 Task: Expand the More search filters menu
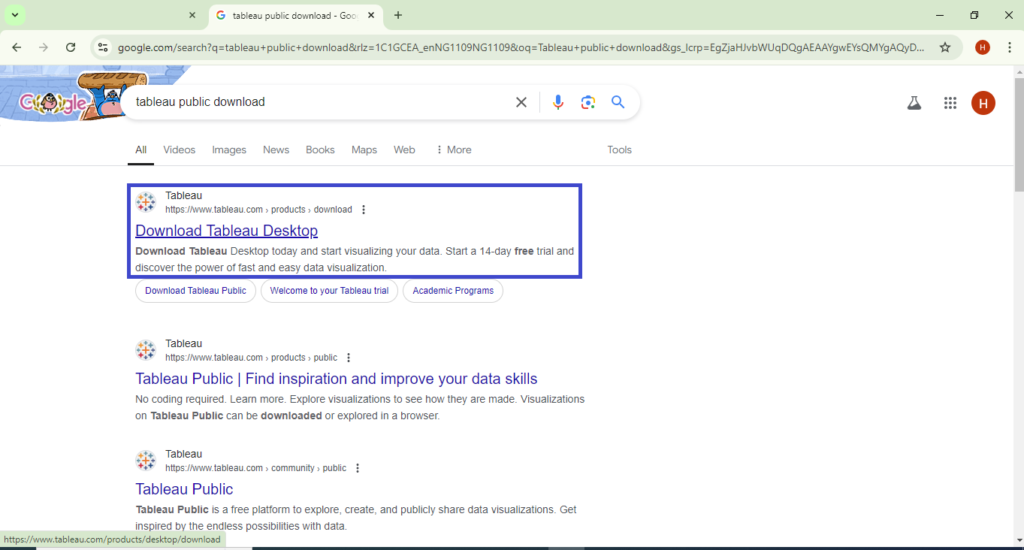point(453,150)
